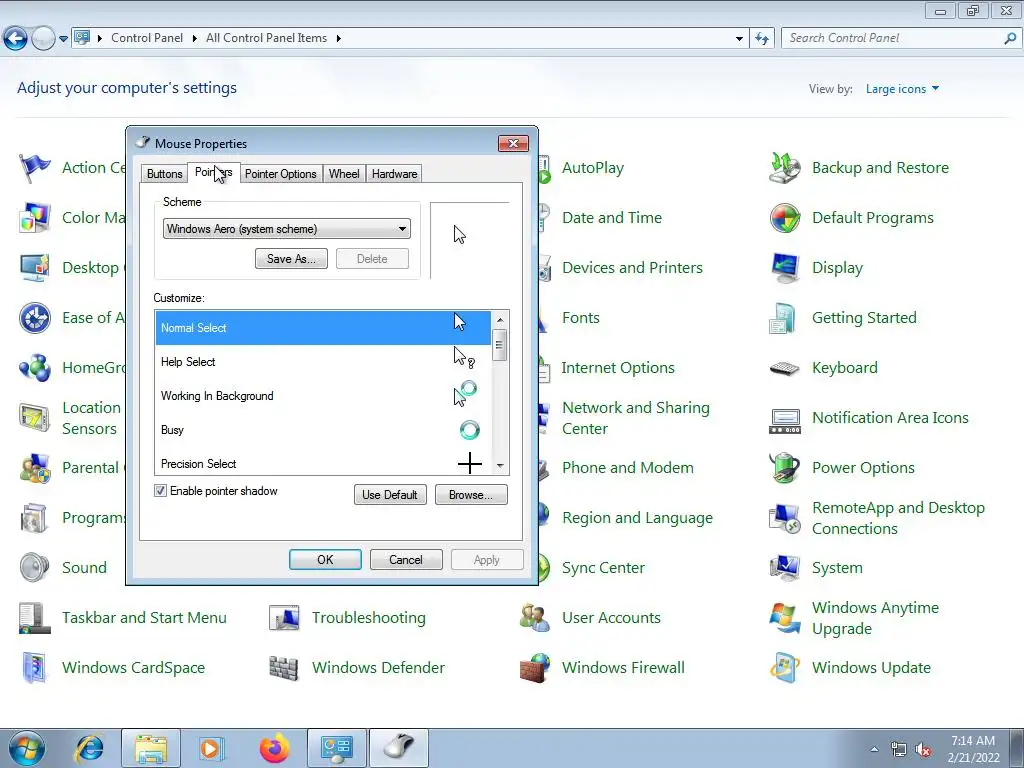Open the Windows Anytime Upgrade icon

(x=785, y=618)
